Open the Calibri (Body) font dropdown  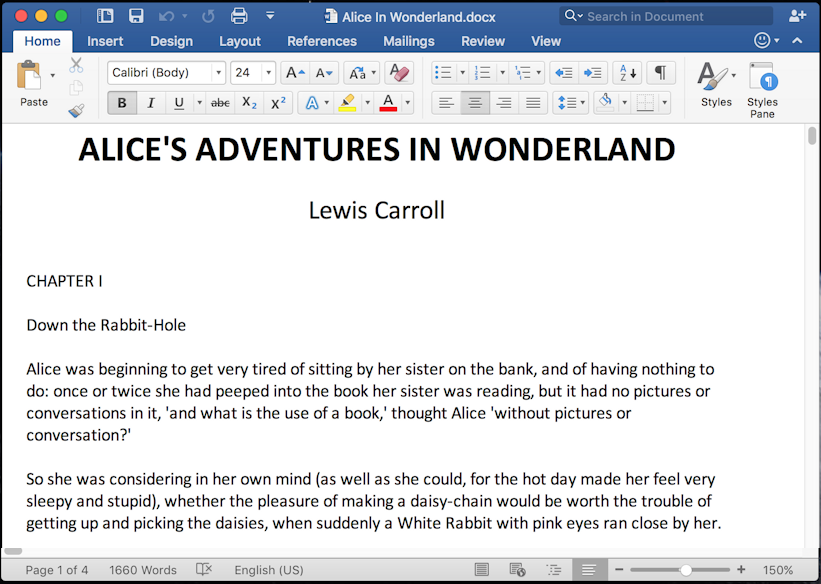tap(218, 73)
